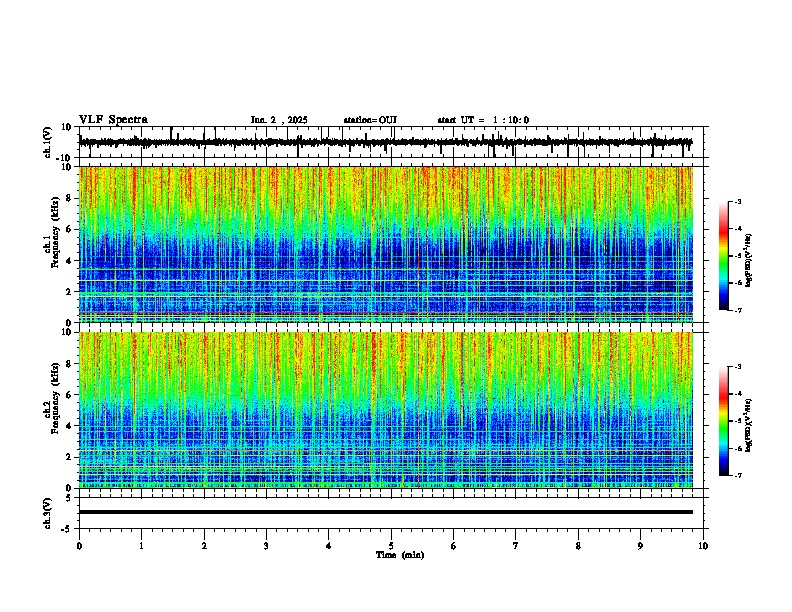Viewport: 792px width, 612px height.
Task: Click the upper color bar log(PSD) unit label
Action: click(749, 260)
